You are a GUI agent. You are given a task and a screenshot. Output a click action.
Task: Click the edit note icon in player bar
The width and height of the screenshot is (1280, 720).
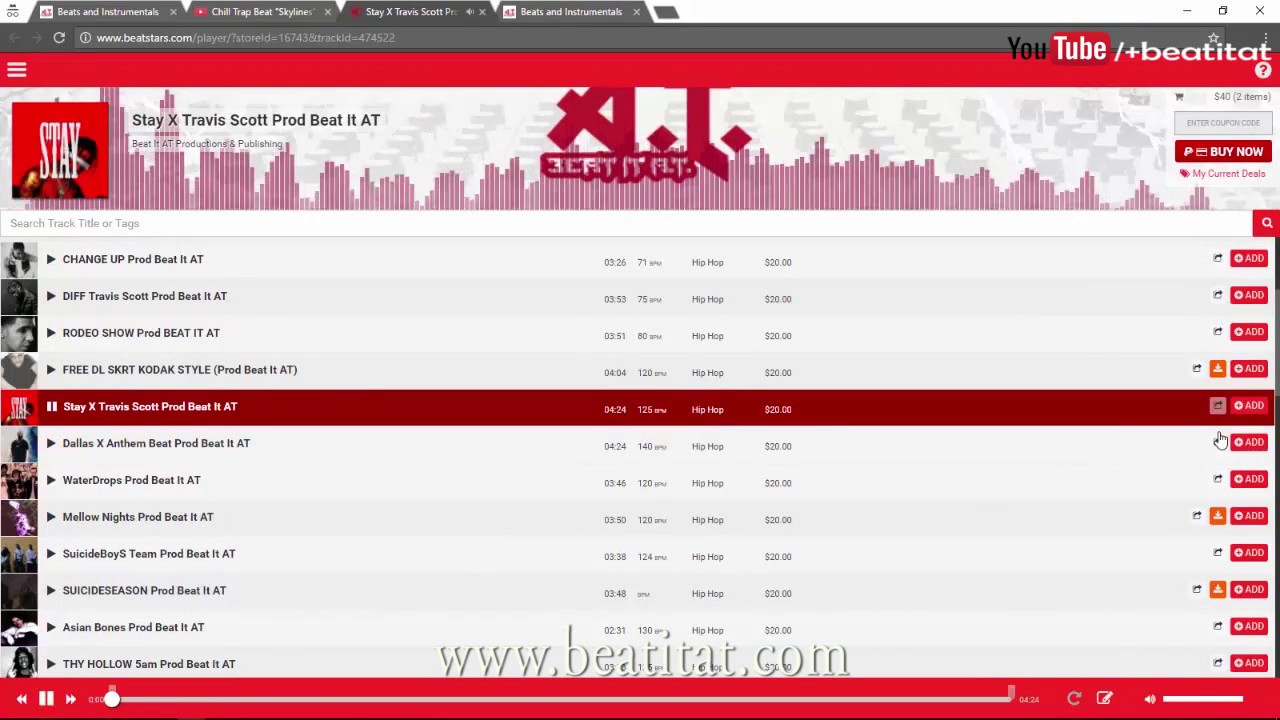[x=1104, y=699]
